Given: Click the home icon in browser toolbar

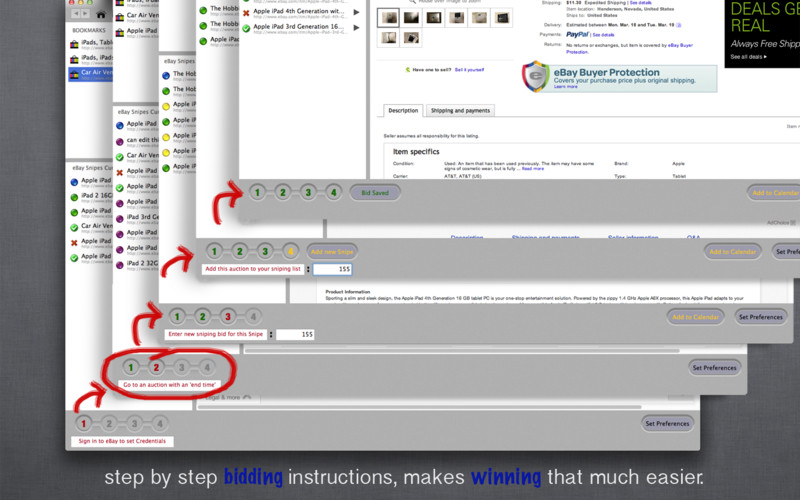Looking at the screenshot, I should [x=101, y=14].
